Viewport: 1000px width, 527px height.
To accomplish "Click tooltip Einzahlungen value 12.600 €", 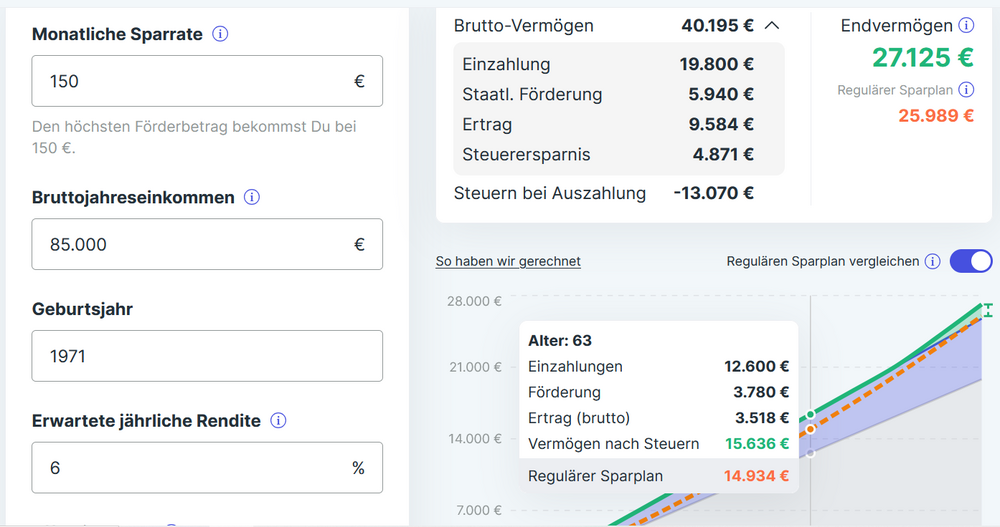I will pos(756,366).
